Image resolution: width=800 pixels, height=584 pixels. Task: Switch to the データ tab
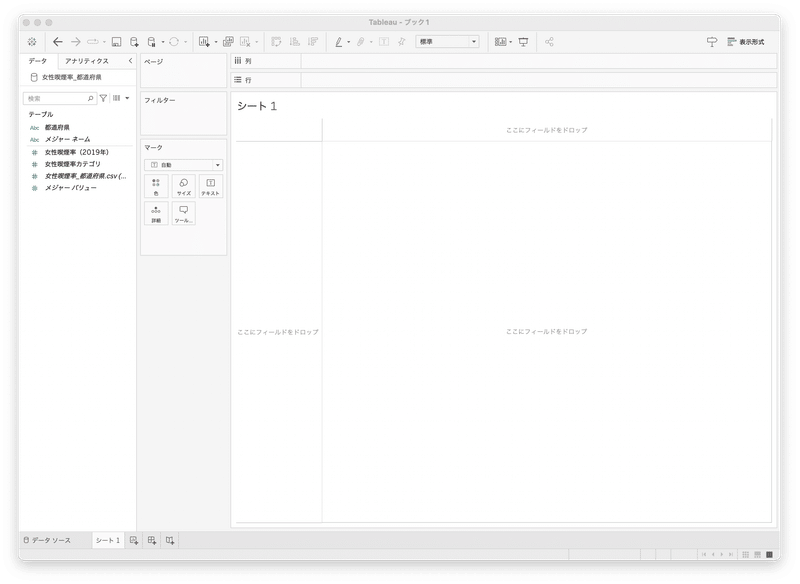coord(38,61)
